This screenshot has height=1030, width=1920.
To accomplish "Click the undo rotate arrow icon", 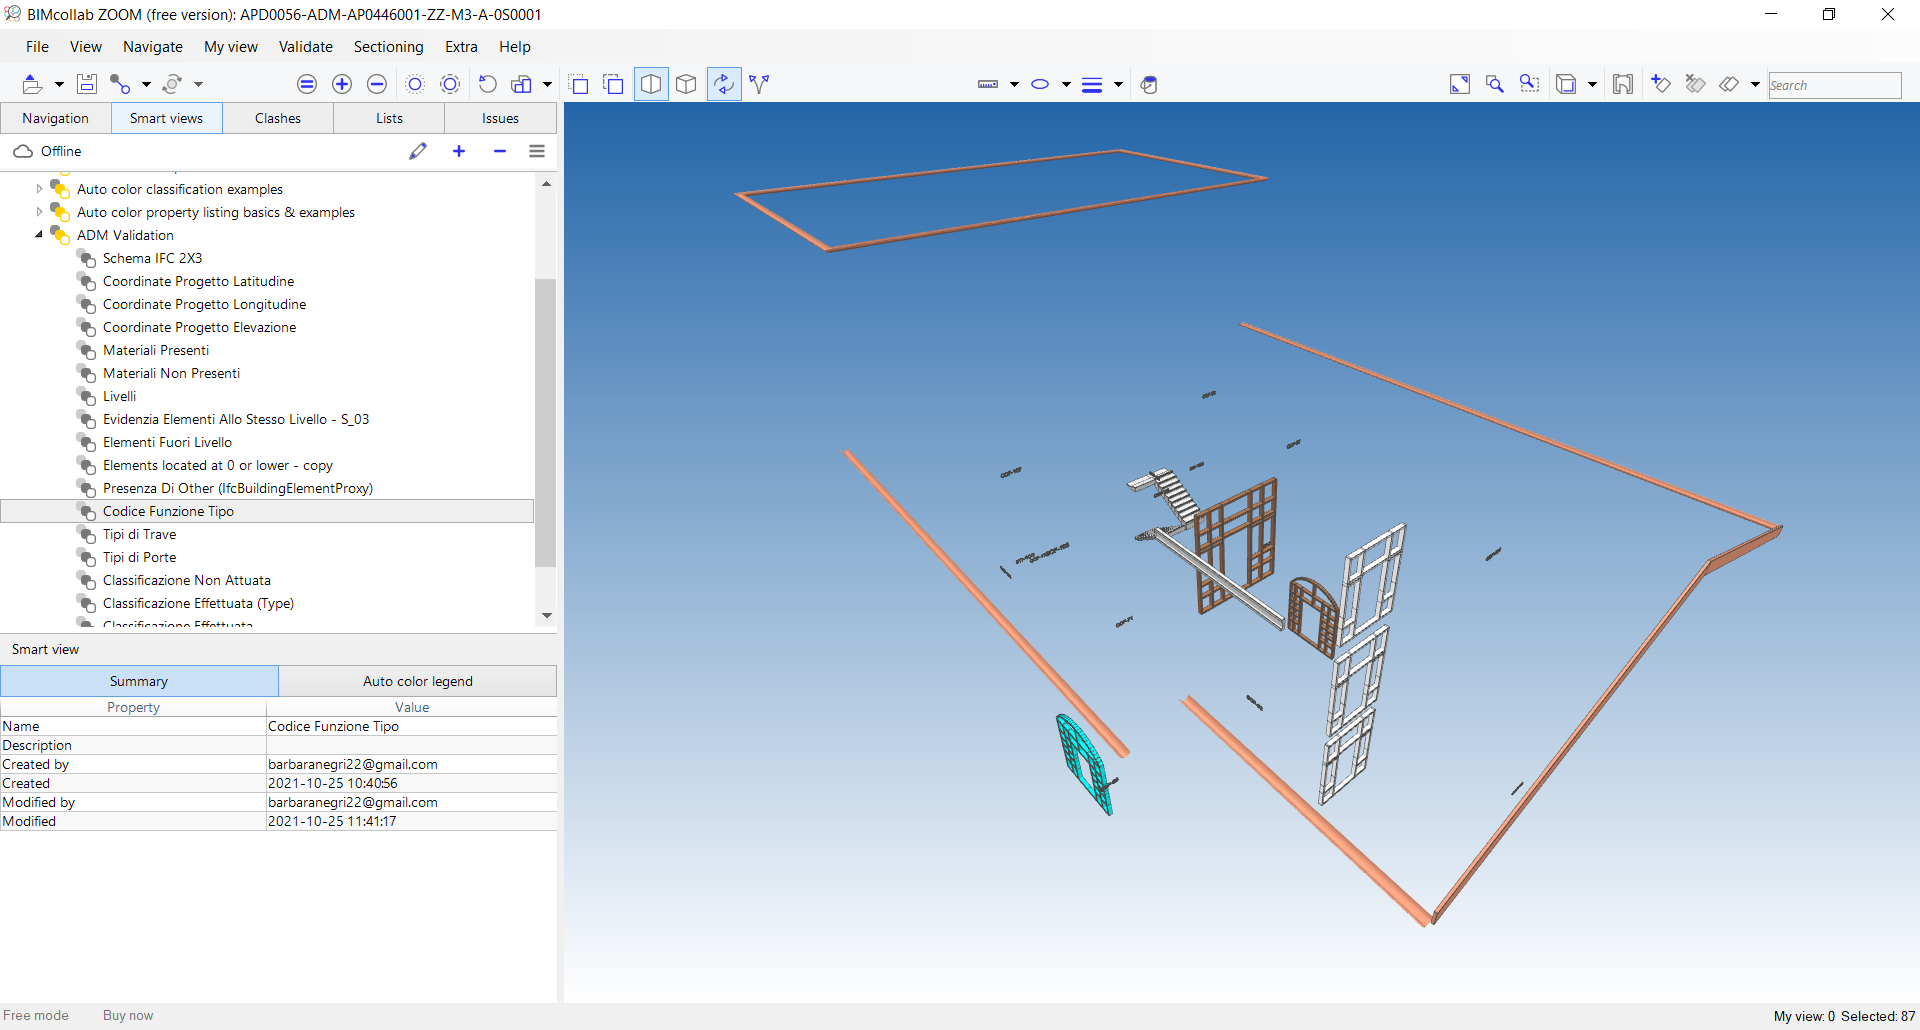I will (x=488, y=84).
